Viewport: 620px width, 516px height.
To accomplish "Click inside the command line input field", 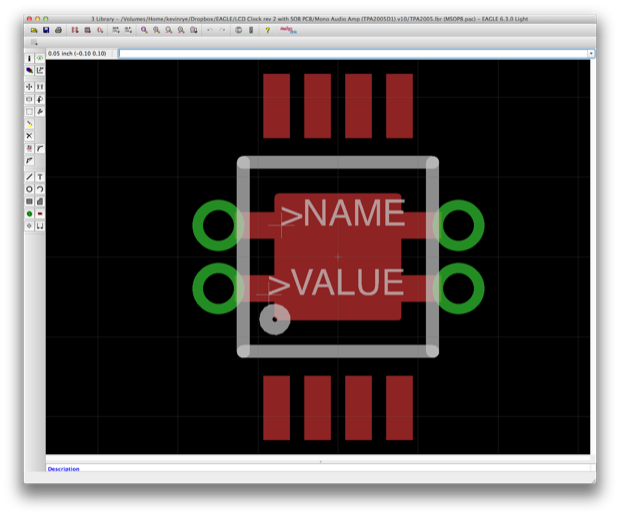I will 353,54.
